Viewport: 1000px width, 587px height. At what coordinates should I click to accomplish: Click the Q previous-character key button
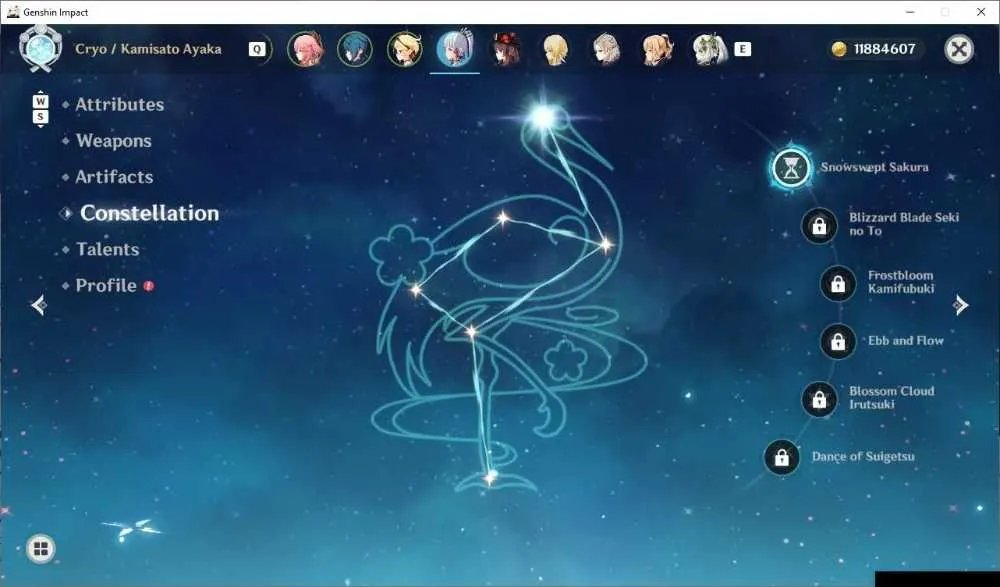click(x=257, y=49)
